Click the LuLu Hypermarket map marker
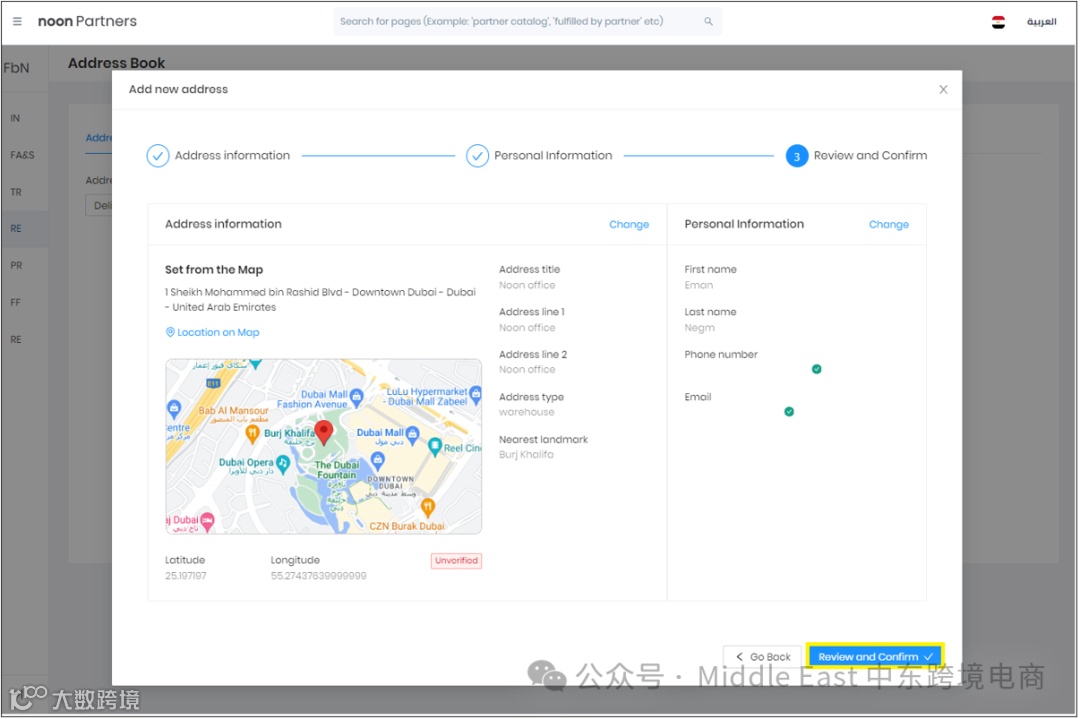 (475, 395)
